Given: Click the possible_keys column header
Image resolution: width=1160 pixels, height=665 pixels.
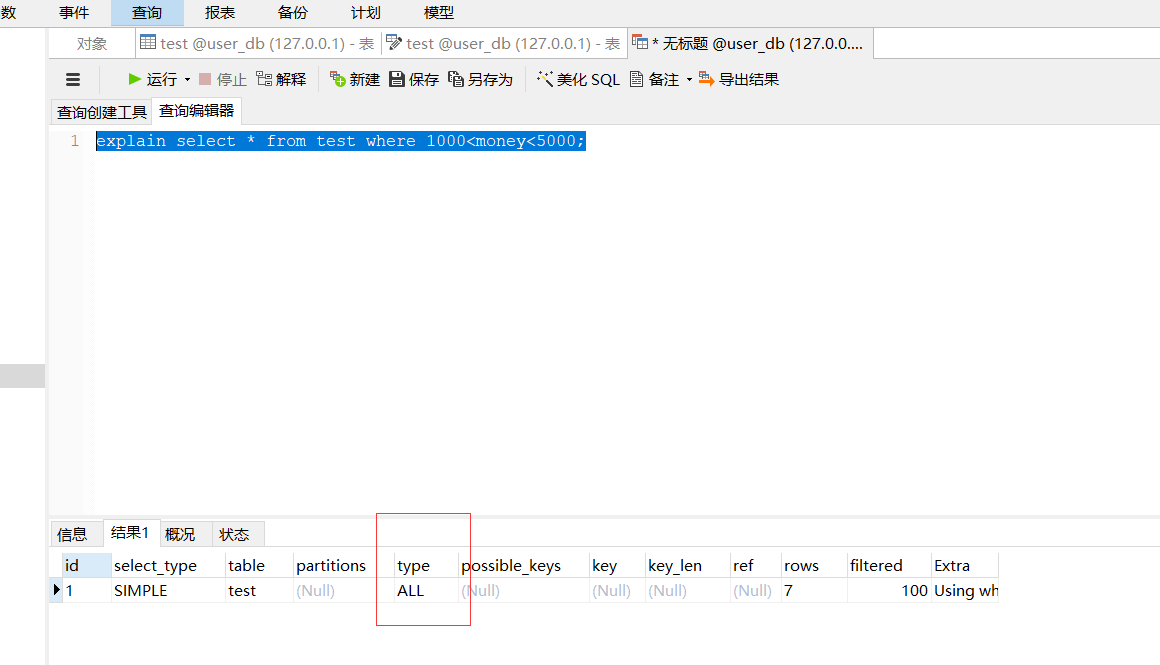Looking at the screenshot, I should point(524,565).
